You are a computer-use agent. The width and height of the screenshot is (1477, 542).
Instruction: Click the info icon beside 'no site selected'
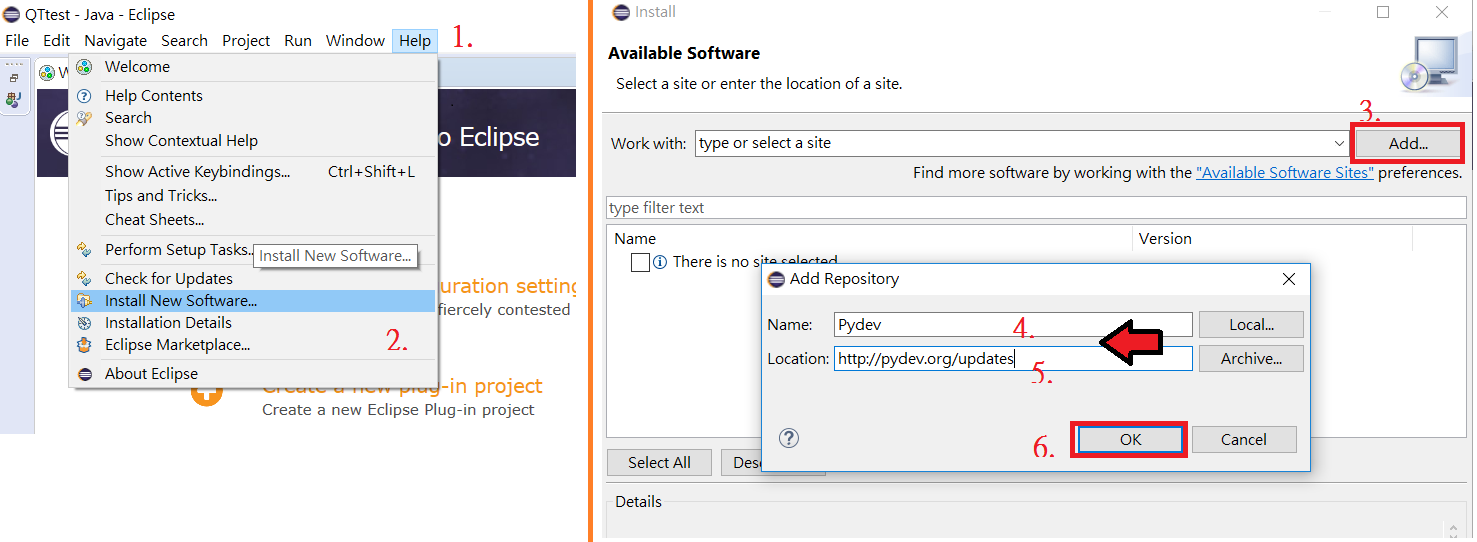[x=660, y=262]
